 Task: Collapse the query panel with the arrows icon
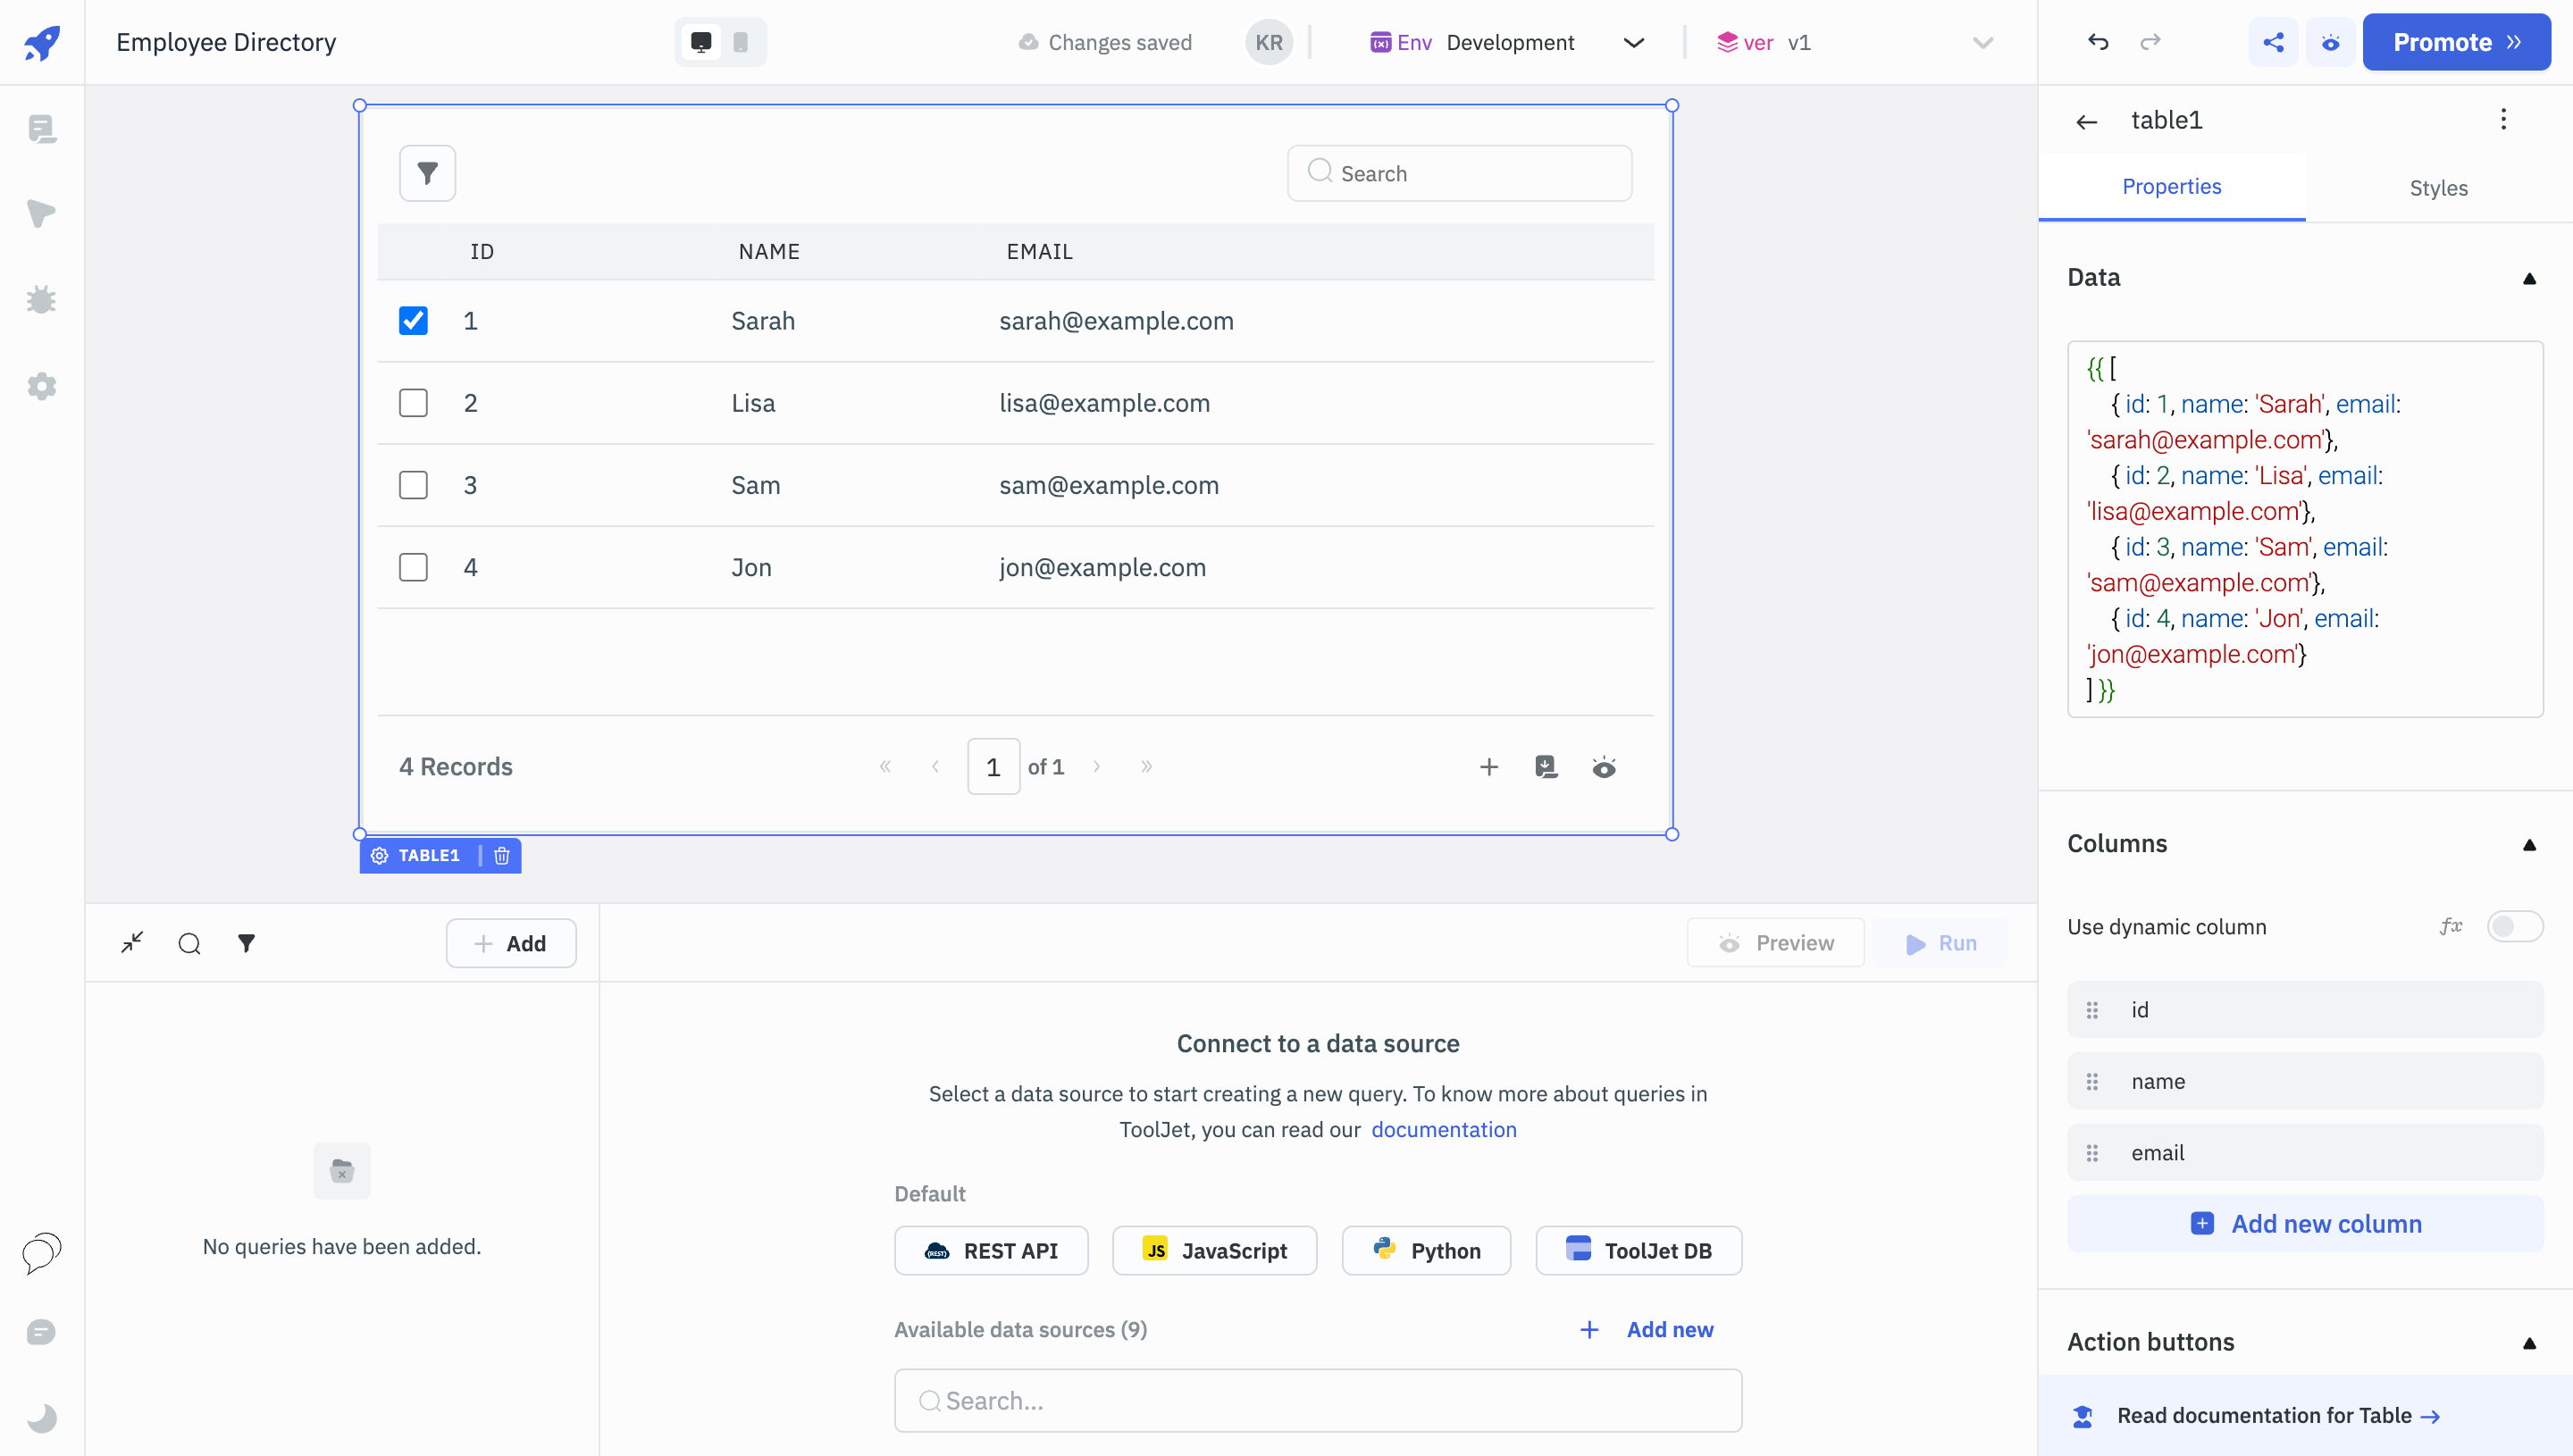pyautogui.click(x=132, y=942)
